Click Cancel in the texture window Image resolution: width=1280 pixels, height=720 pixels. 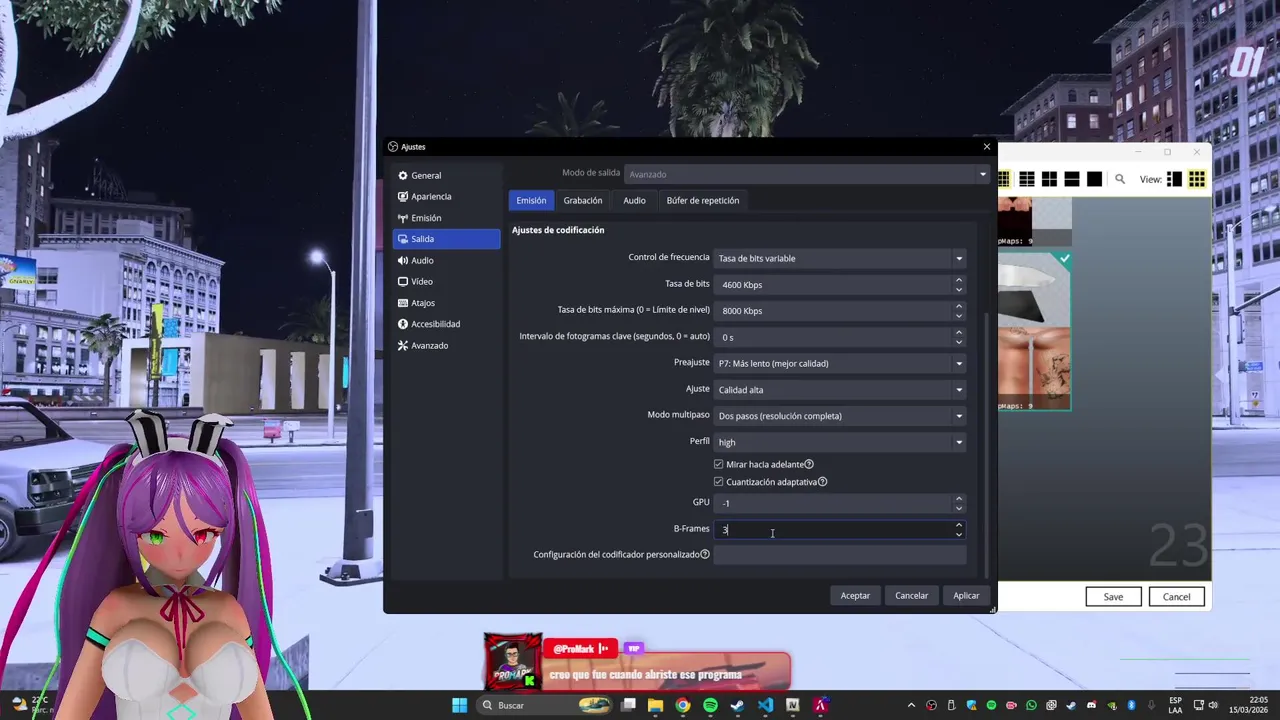click(x=1176, y=597)
